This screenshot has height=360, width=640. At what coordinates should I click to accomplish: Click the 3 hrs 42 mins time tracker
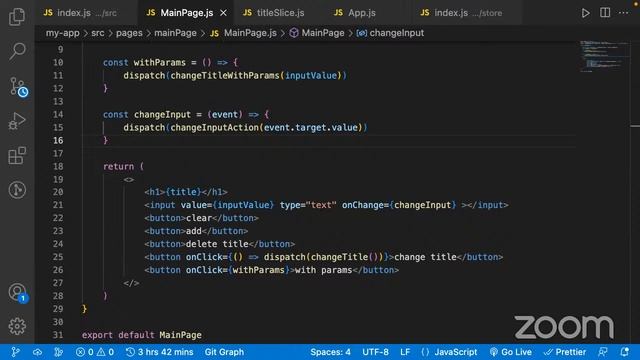click(x=160, y=352)
